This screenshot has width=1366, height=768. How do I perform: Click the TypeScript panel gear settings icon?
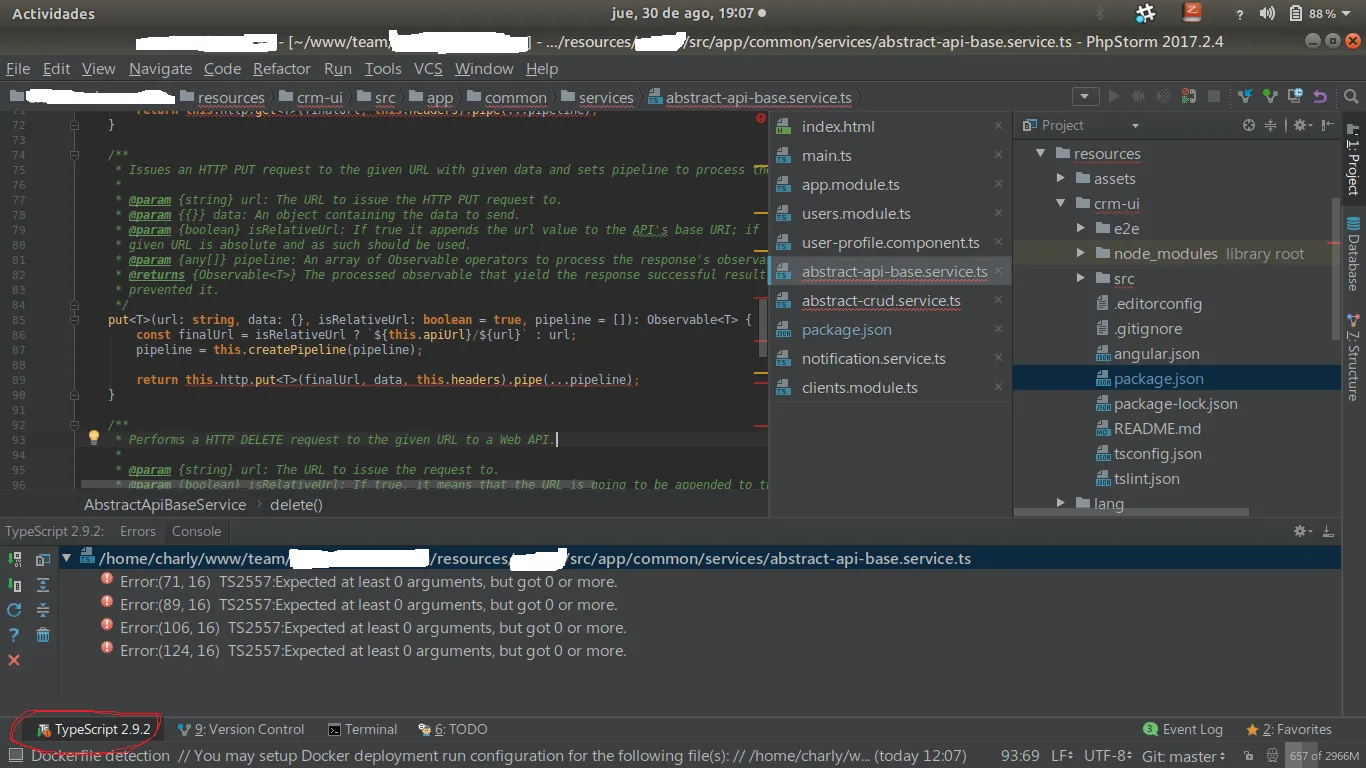1302,531
